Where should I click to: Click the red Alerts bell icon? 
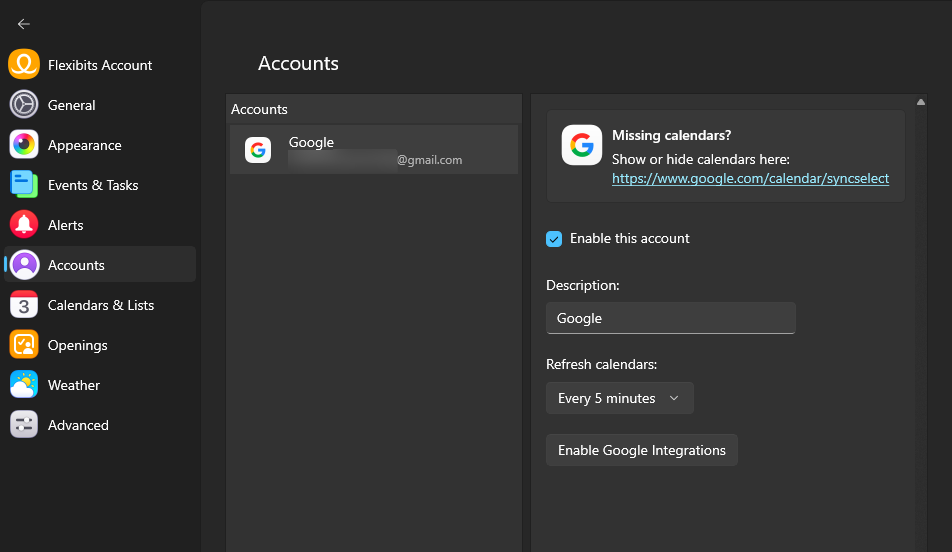click(24, 225)
